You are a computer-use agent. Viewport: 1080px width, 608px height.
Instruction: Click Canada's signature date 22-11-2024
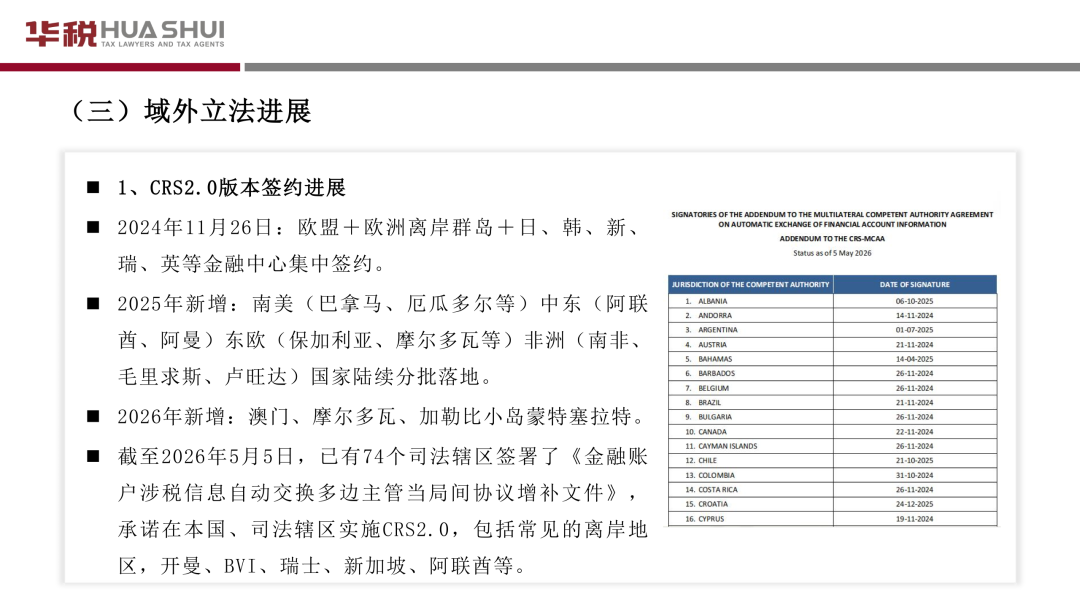click(915, 432)
